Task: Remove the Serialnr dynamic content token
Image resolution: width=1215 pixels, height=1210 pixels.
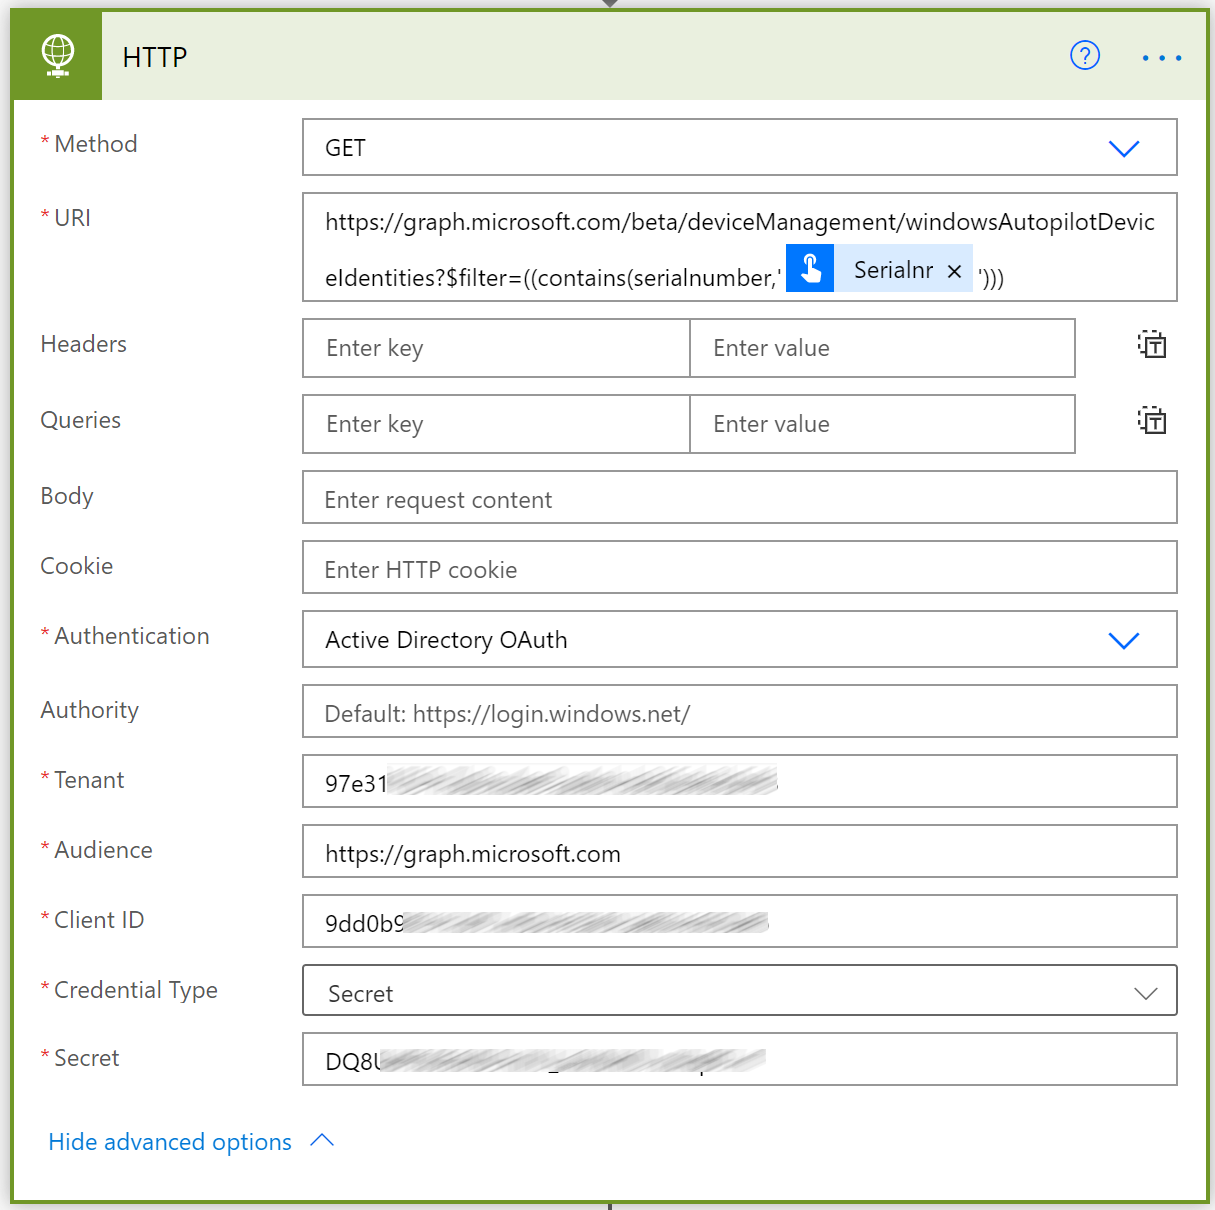Action: point(954,269)
